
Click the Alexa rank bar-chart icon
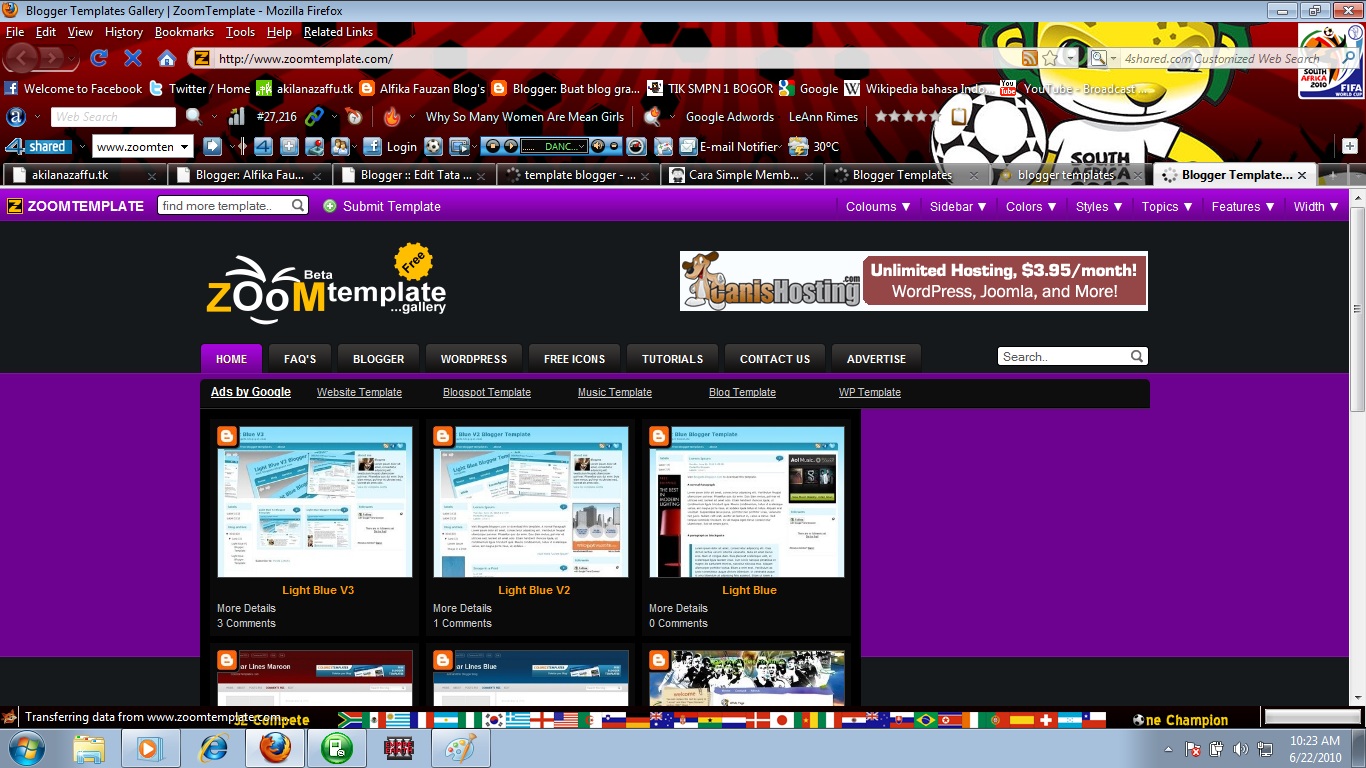click(238, 117)
